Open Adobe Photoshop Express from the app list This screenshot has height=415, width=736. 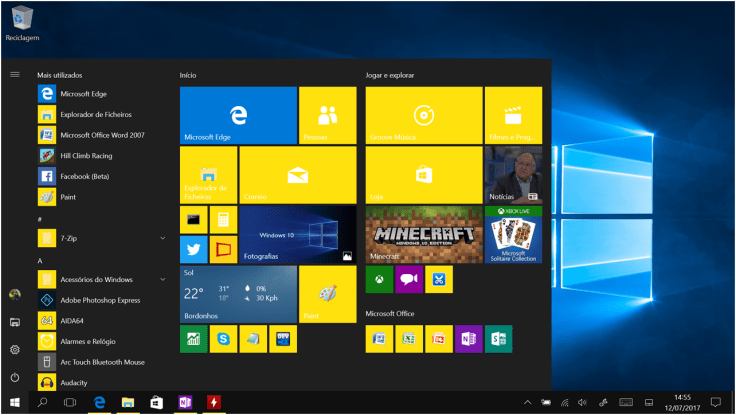tap(100, 300)
